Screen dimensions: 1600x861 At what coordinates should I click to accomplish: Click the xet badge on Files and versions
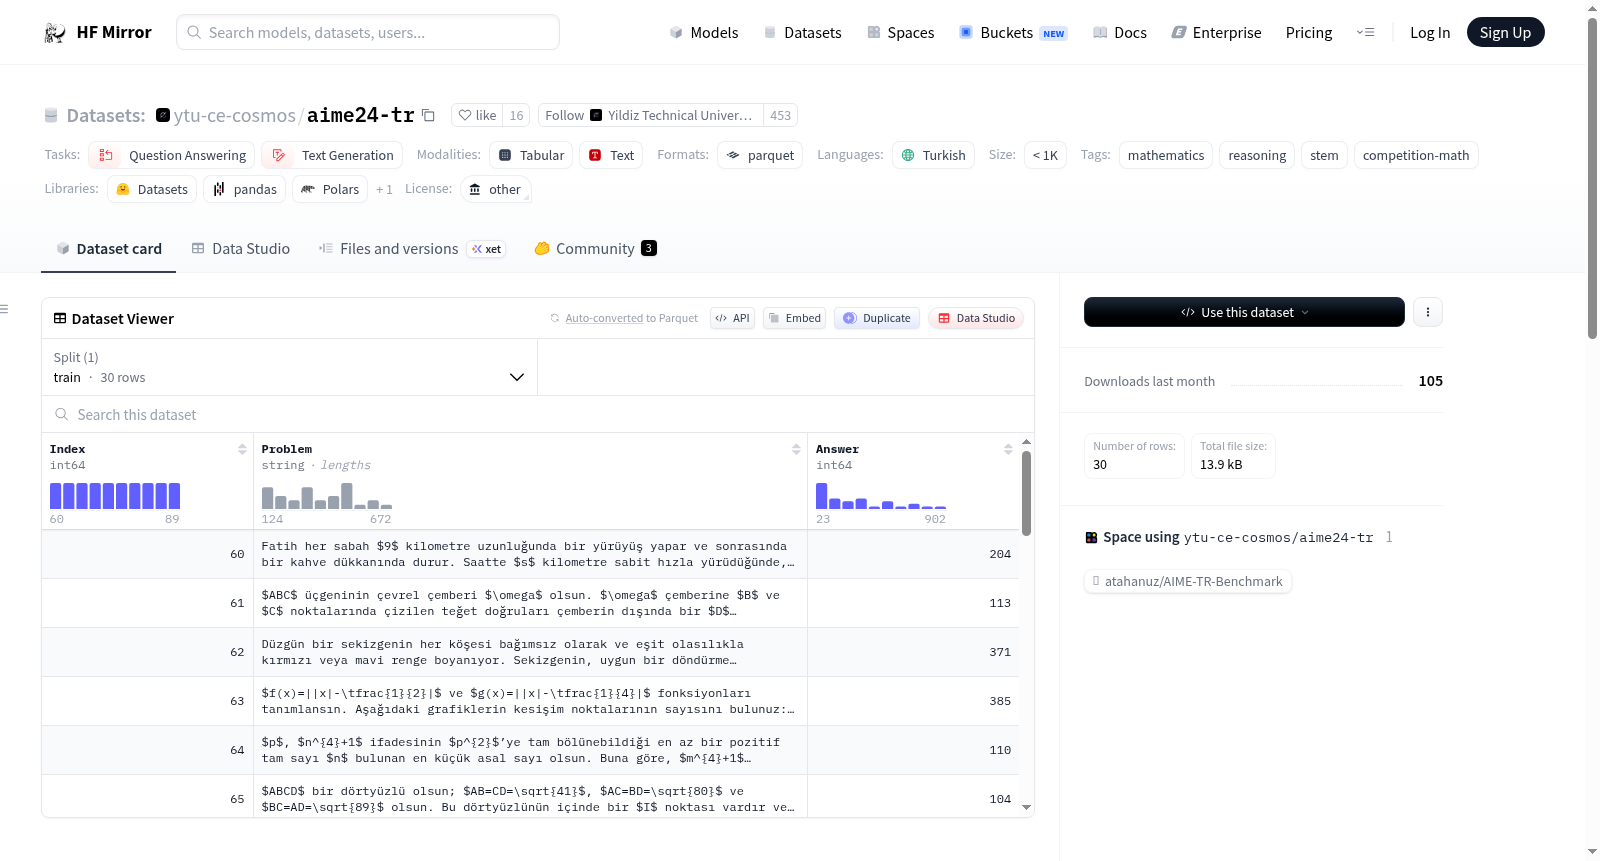[x=486, y=249]
